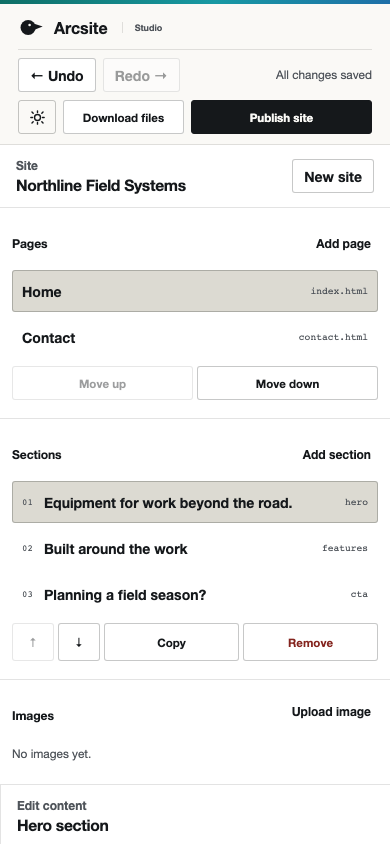The height and width of the screenshot is (844, 390).
Task: Publish the site
Action: click(281, 117)
